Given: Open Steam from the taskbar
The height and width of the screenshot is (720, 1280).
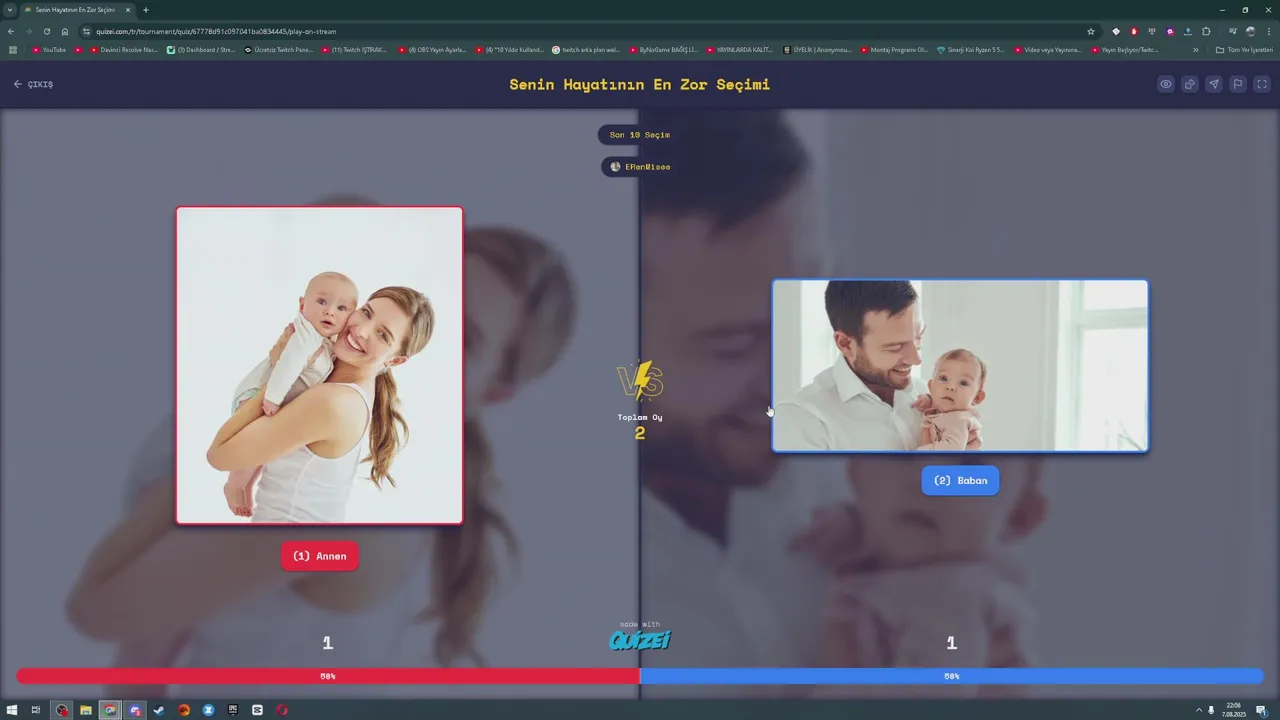Looking at the screenshot, I should coord(159,710).
